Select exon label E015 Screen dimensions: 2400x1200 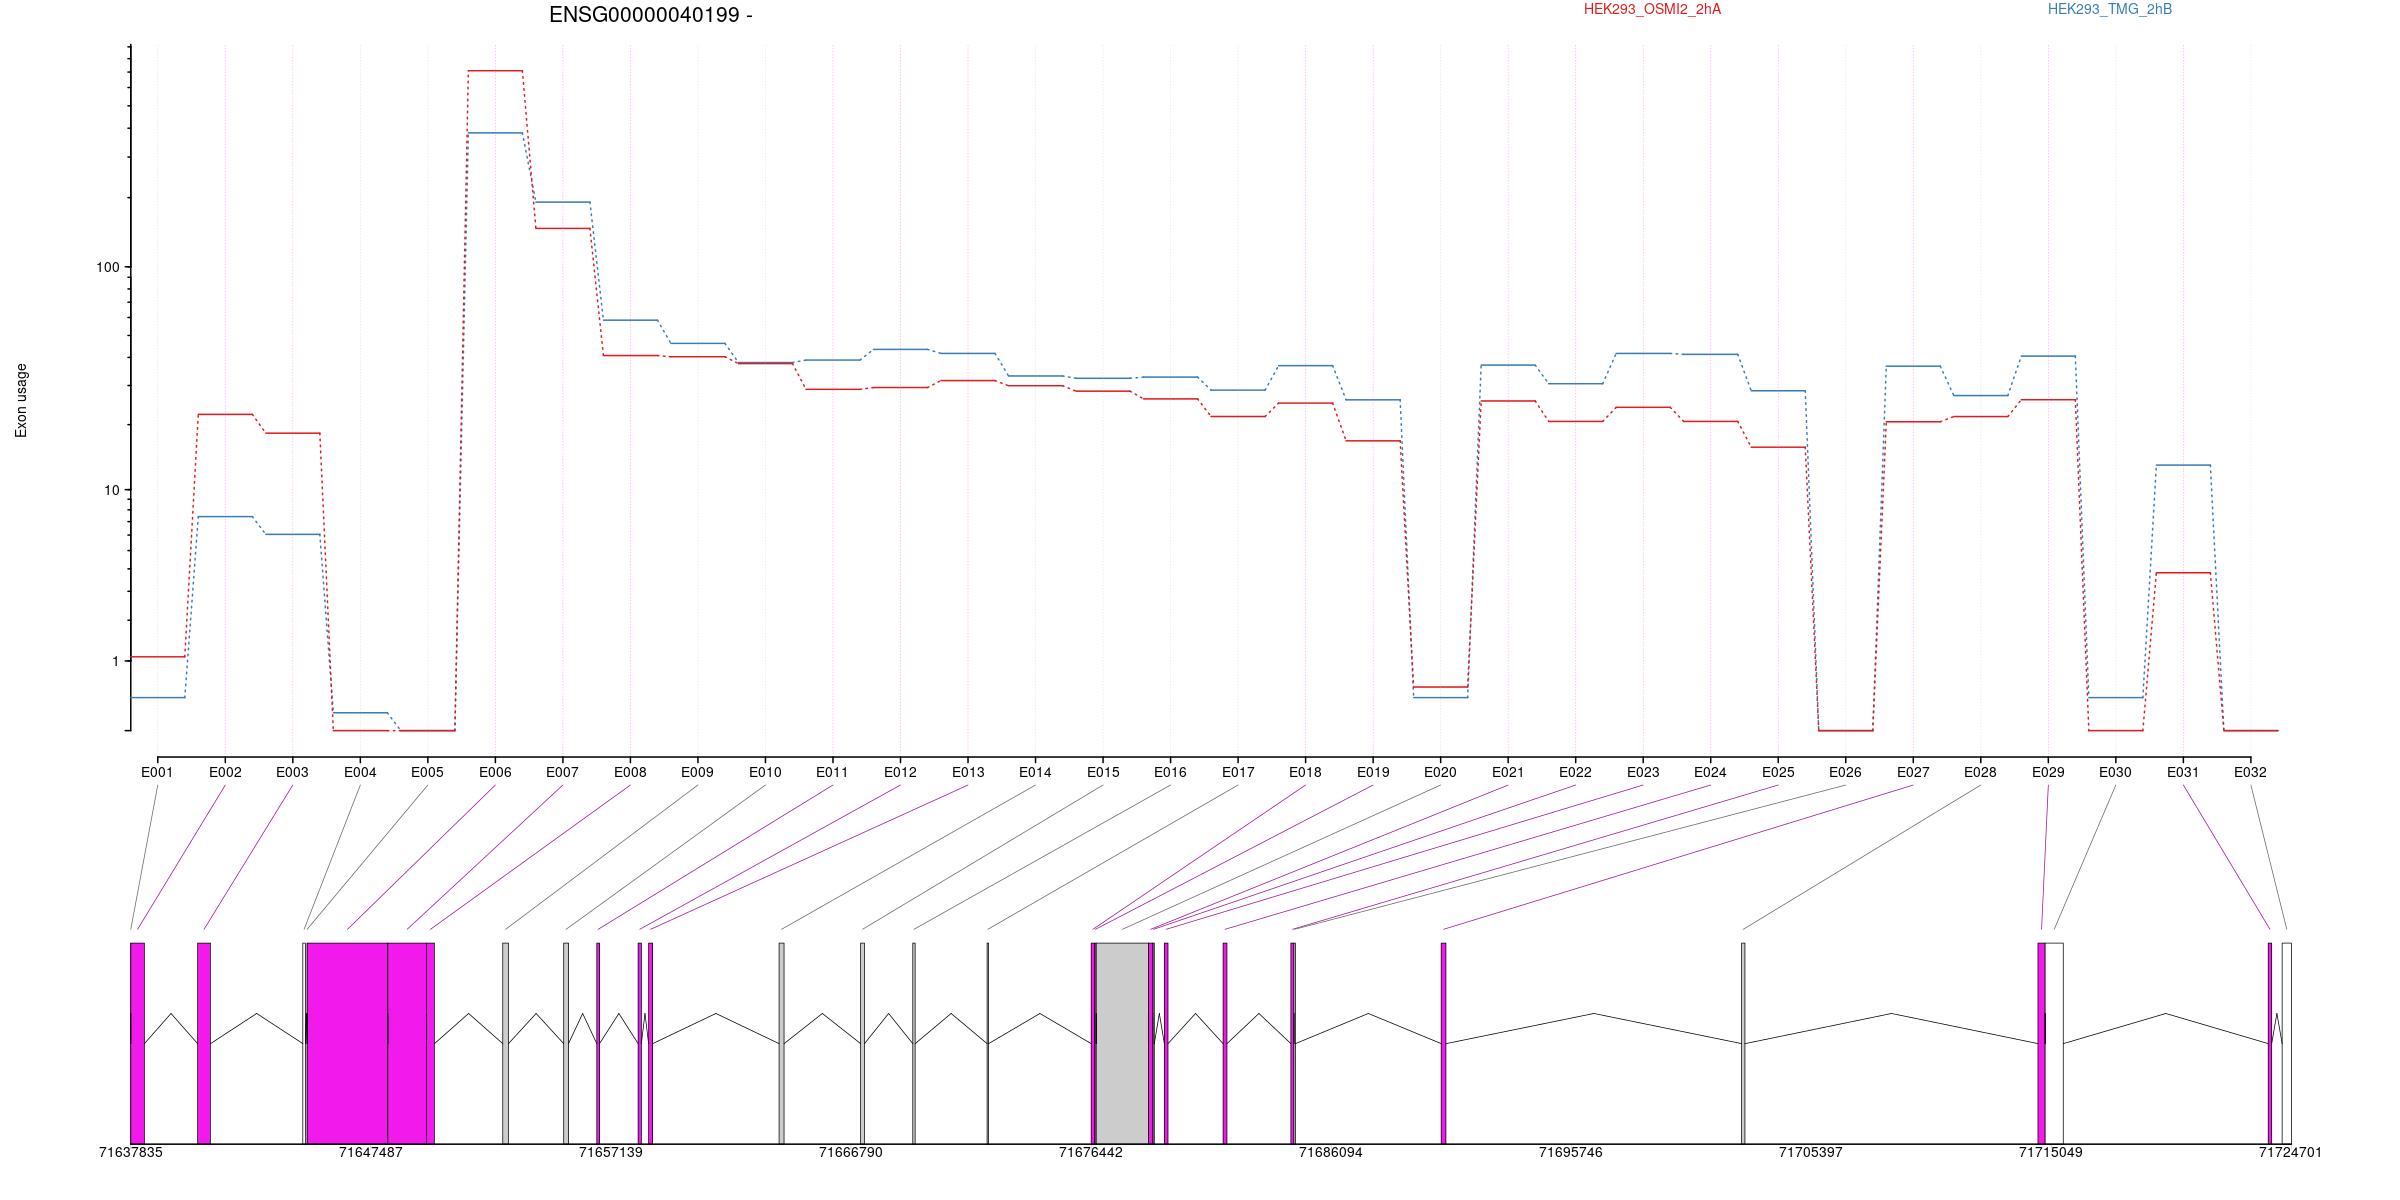click(1103, 772)
